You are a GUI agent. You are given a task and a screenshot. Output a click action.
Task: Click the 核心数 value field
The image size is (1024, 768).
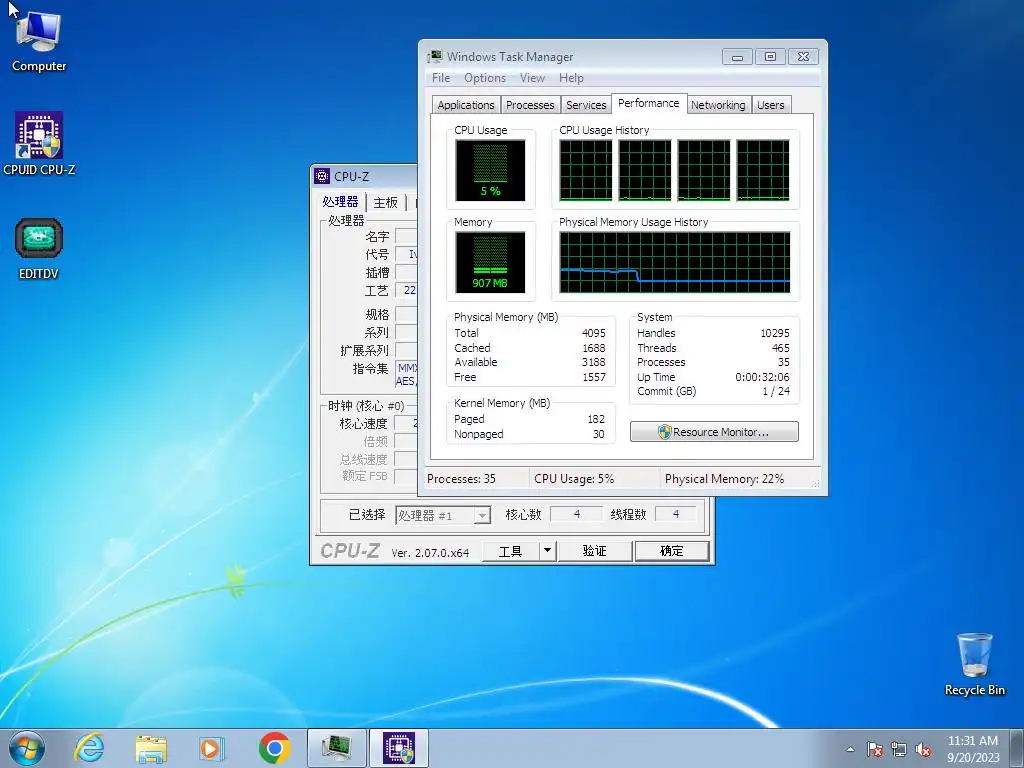tap(577, 515)
